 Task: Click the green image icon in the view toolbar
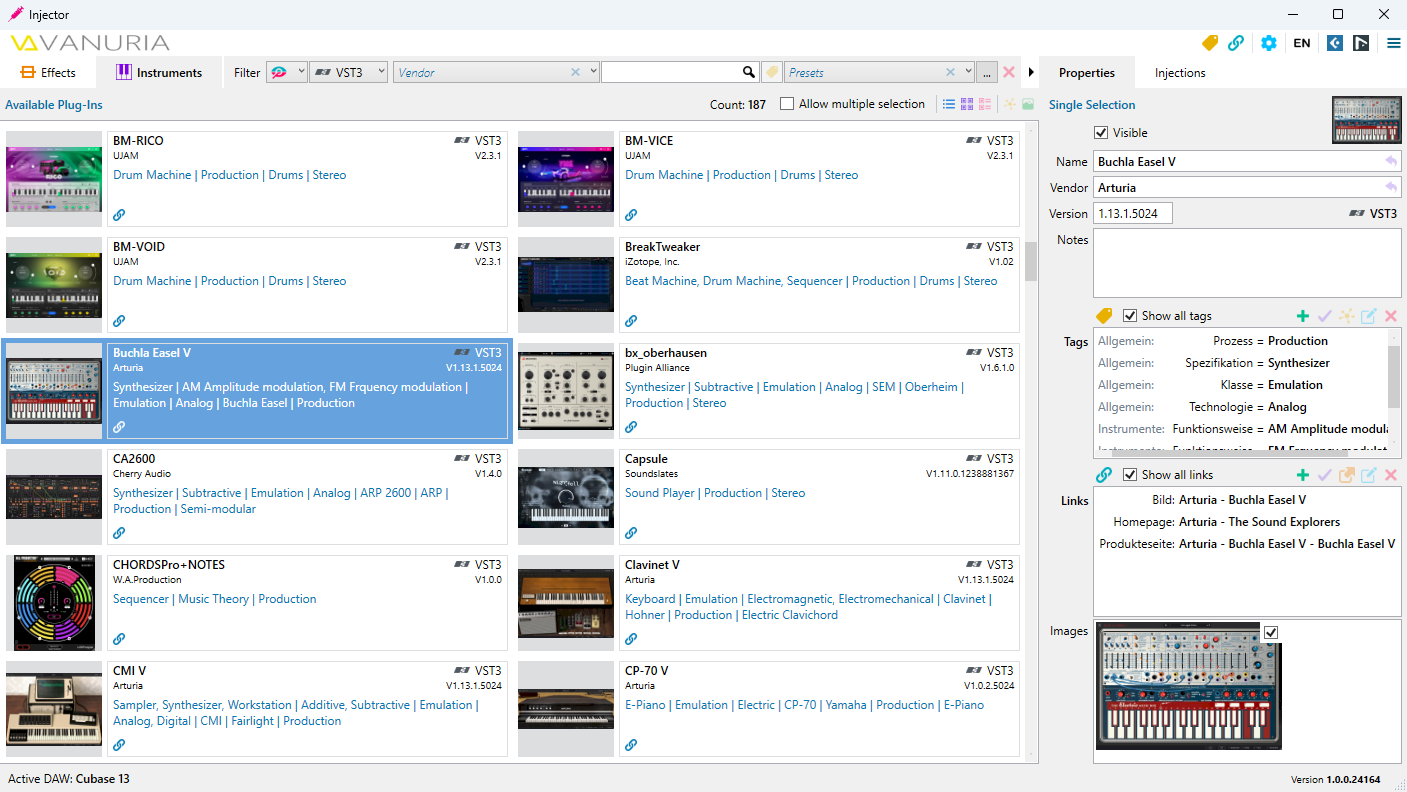tap(1027, 104)
